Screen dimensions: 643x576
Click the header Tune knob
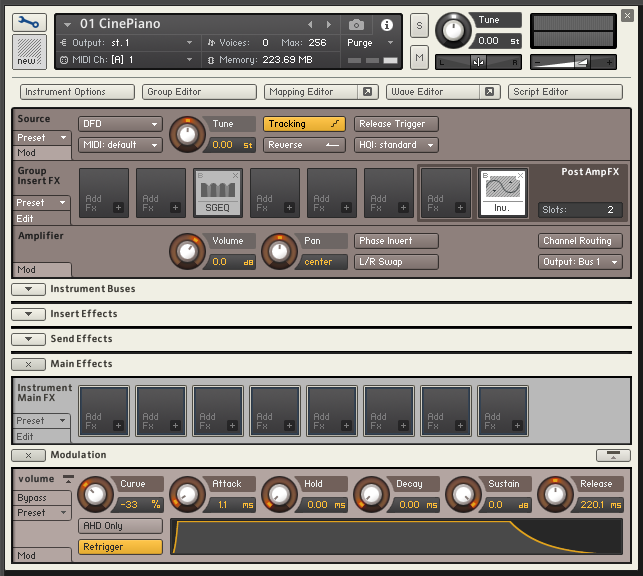[x=453, y=31]
